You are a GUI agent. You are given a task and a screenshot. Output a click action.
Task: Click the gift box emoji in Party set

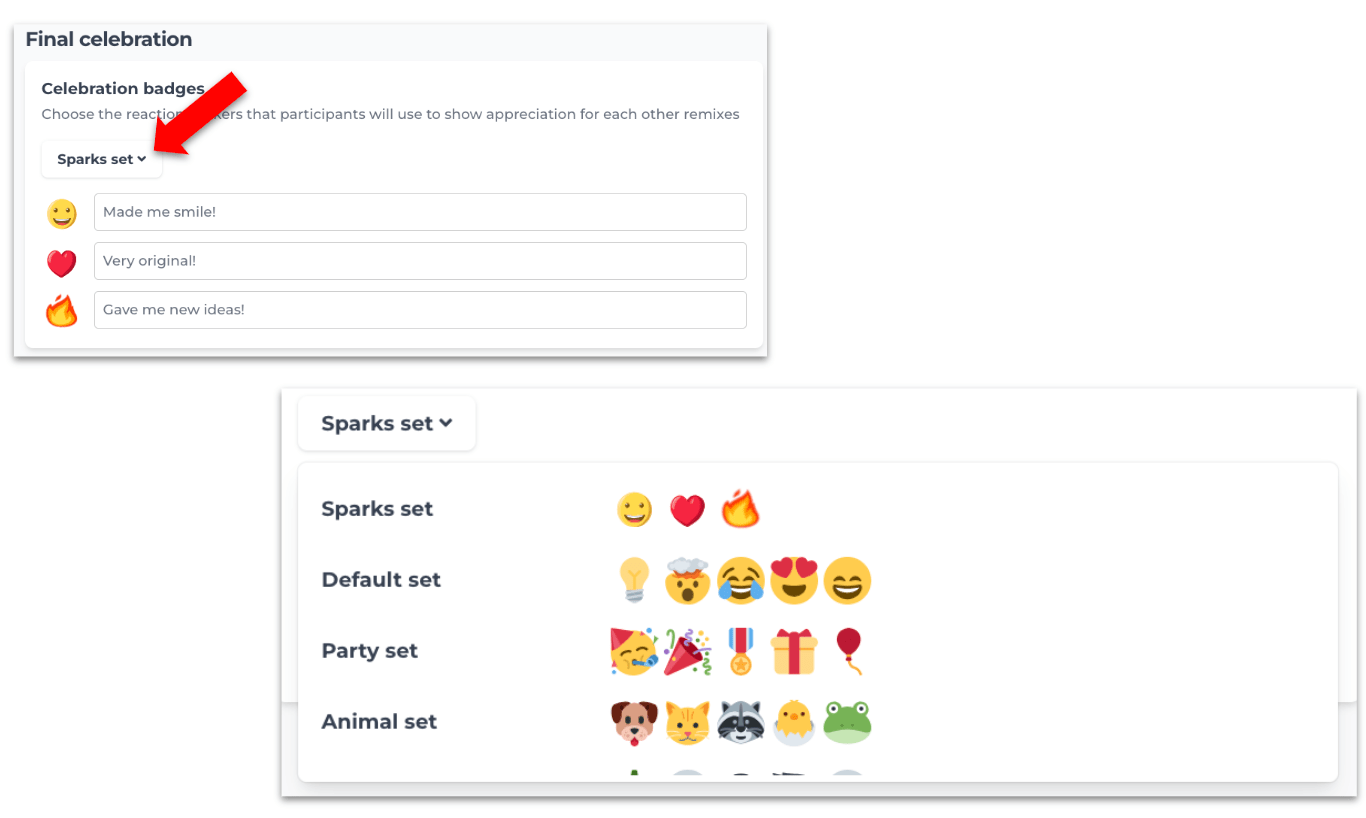794,651
